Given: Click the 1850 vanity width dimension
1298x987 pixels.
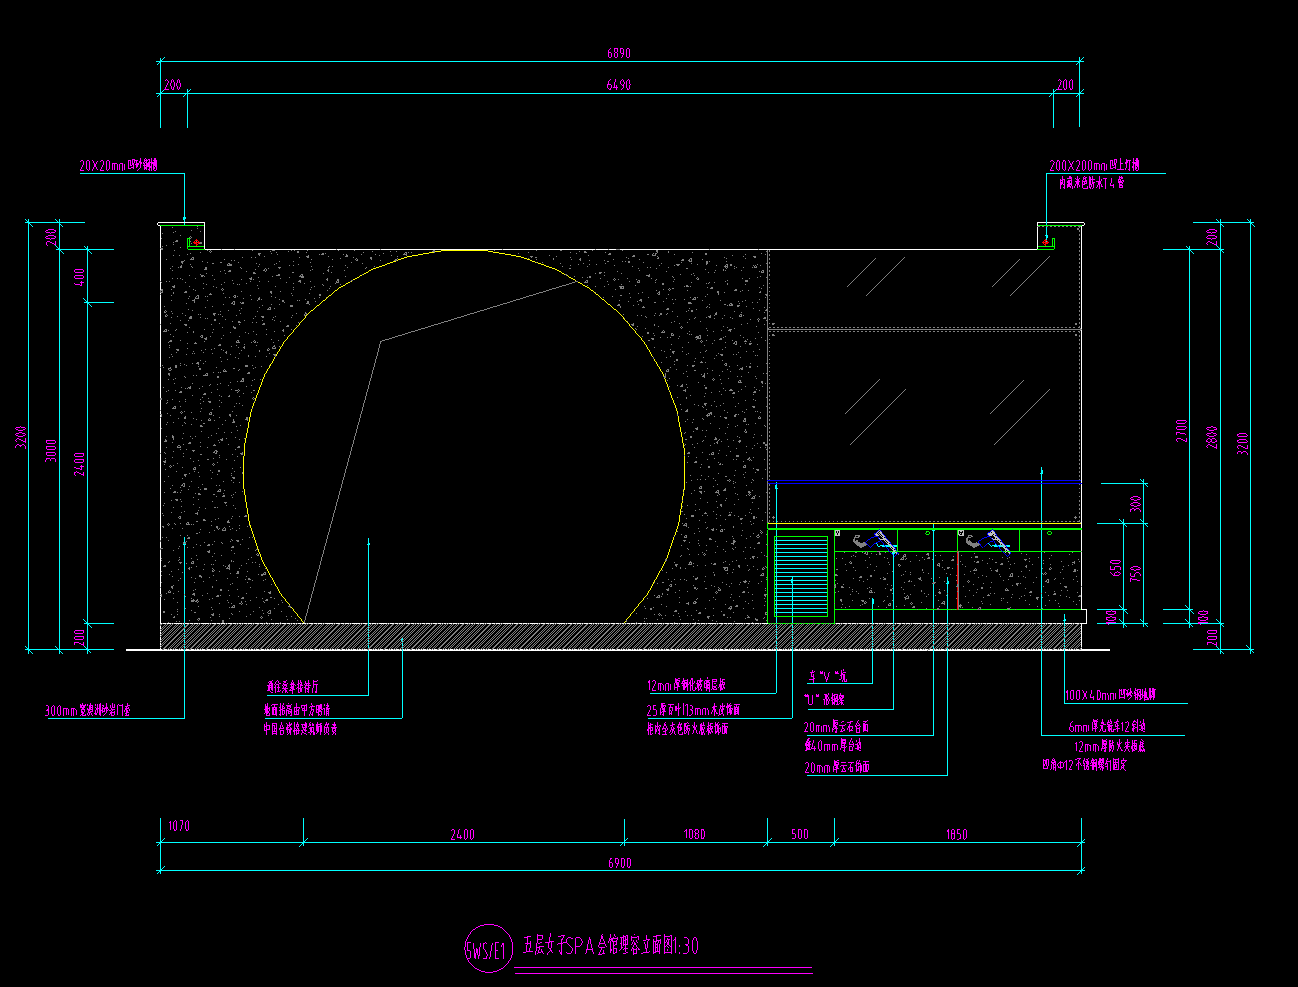Looking at the screenshot, I should coord(956,834).
